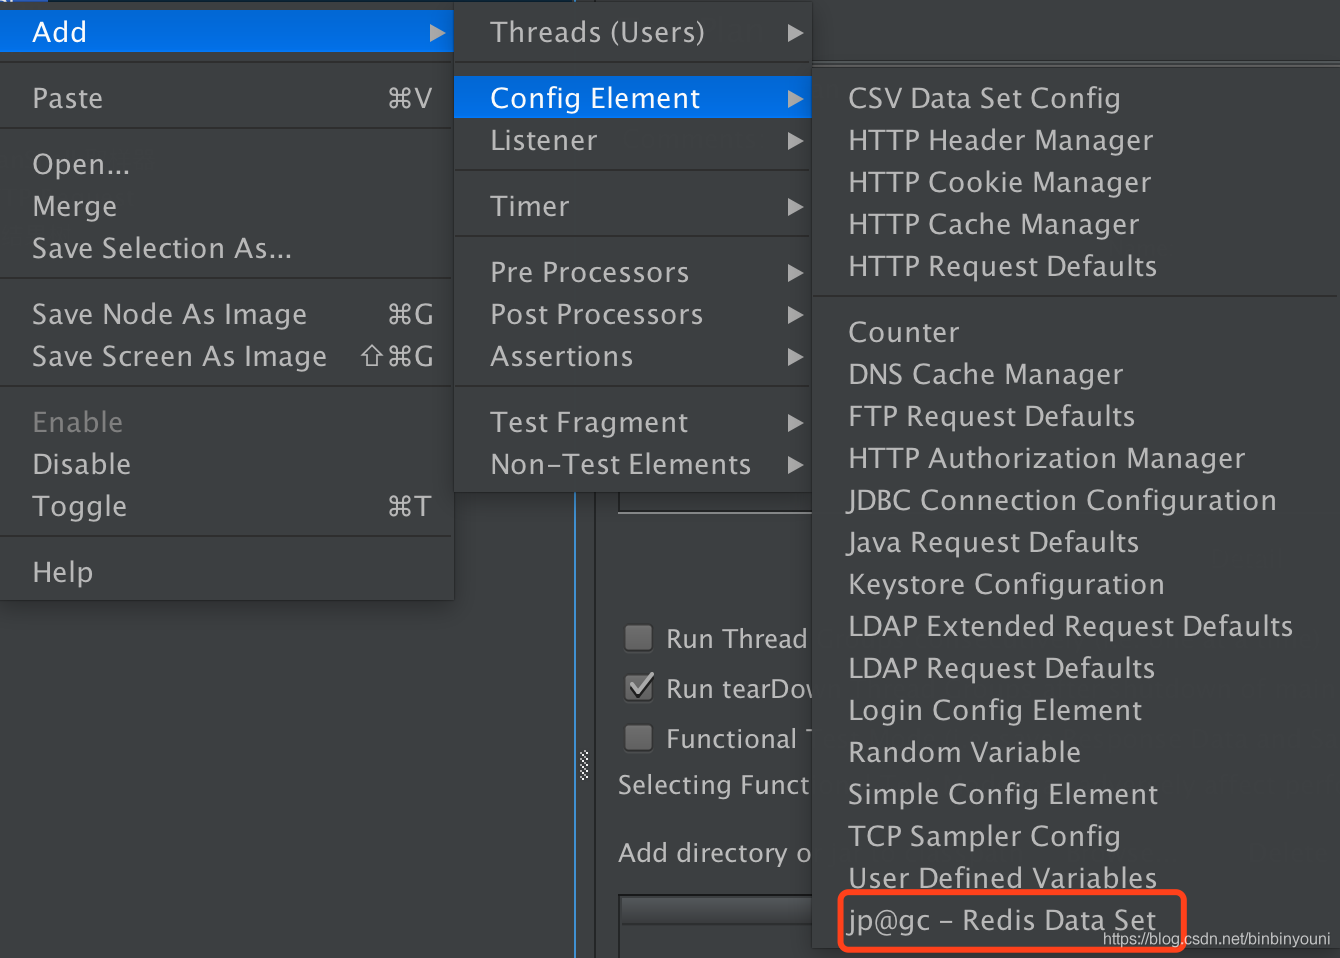Add an HTTP Cache Manager
1340x958 pixels.
(1076, 224)
